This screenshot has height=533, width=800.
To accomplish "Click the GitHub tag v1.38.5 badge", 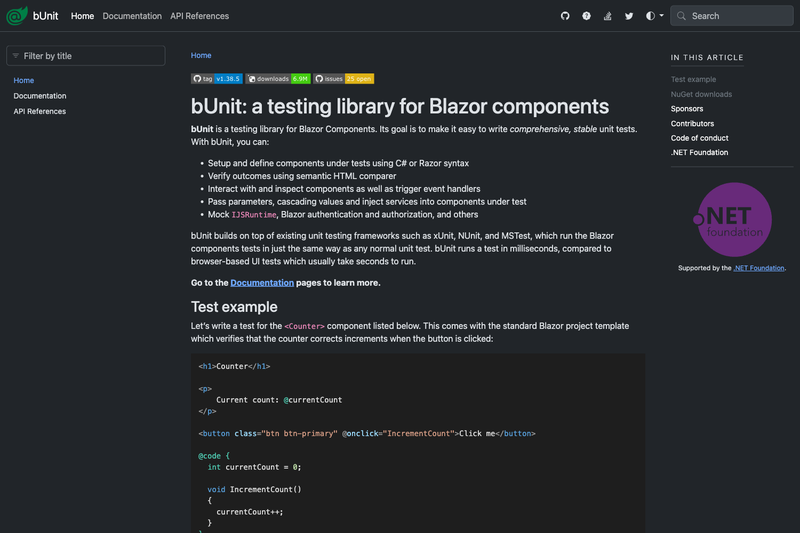I will [217, 79].
